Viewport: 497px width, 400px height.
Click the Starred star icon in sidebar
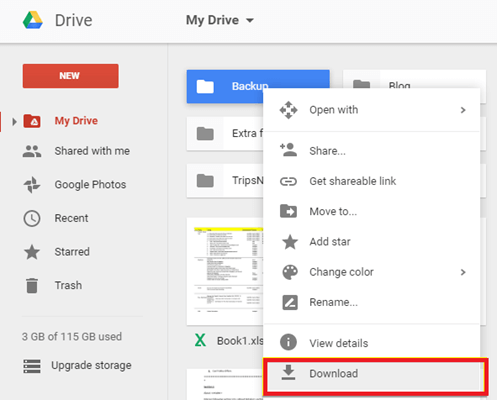(32, 252)
